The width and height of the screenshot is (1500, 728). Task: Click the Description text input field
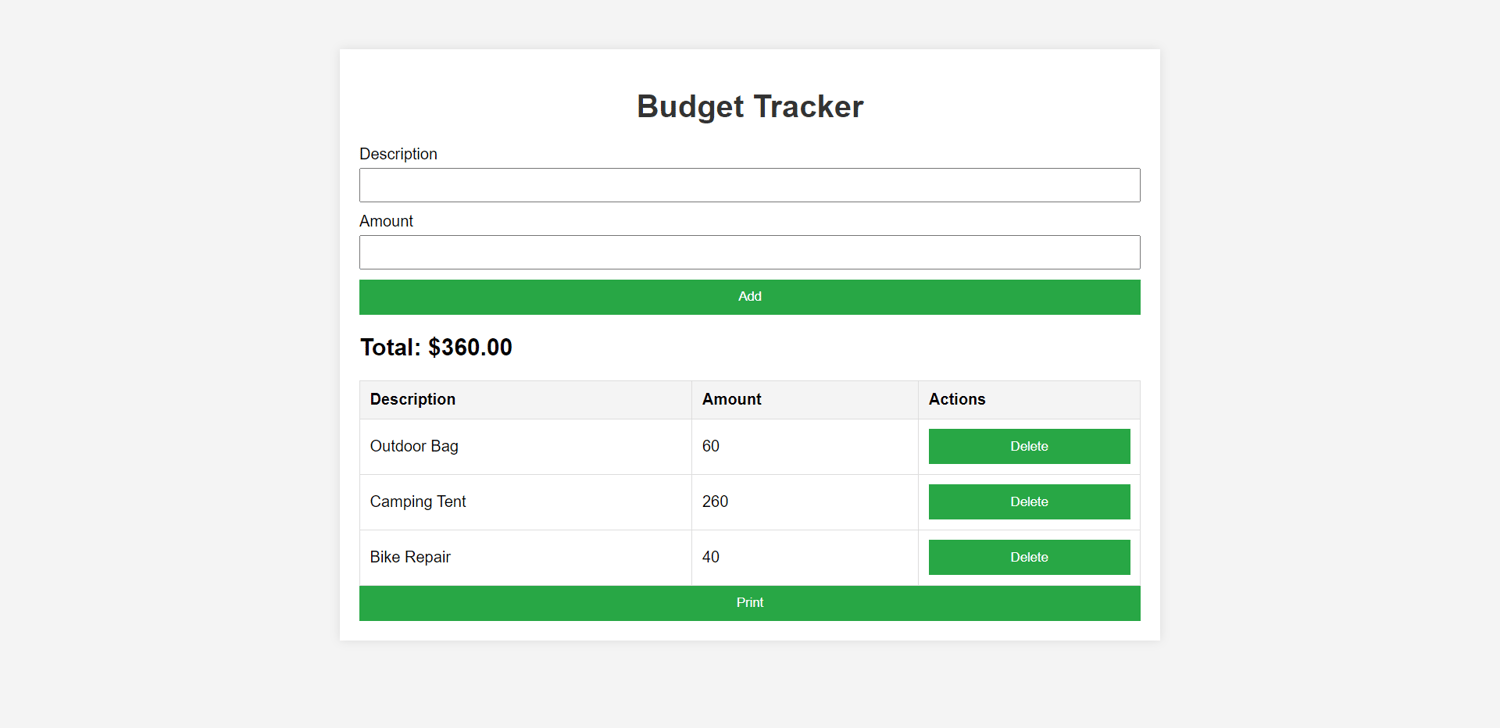pyautogui.click(x=749, y=185)
